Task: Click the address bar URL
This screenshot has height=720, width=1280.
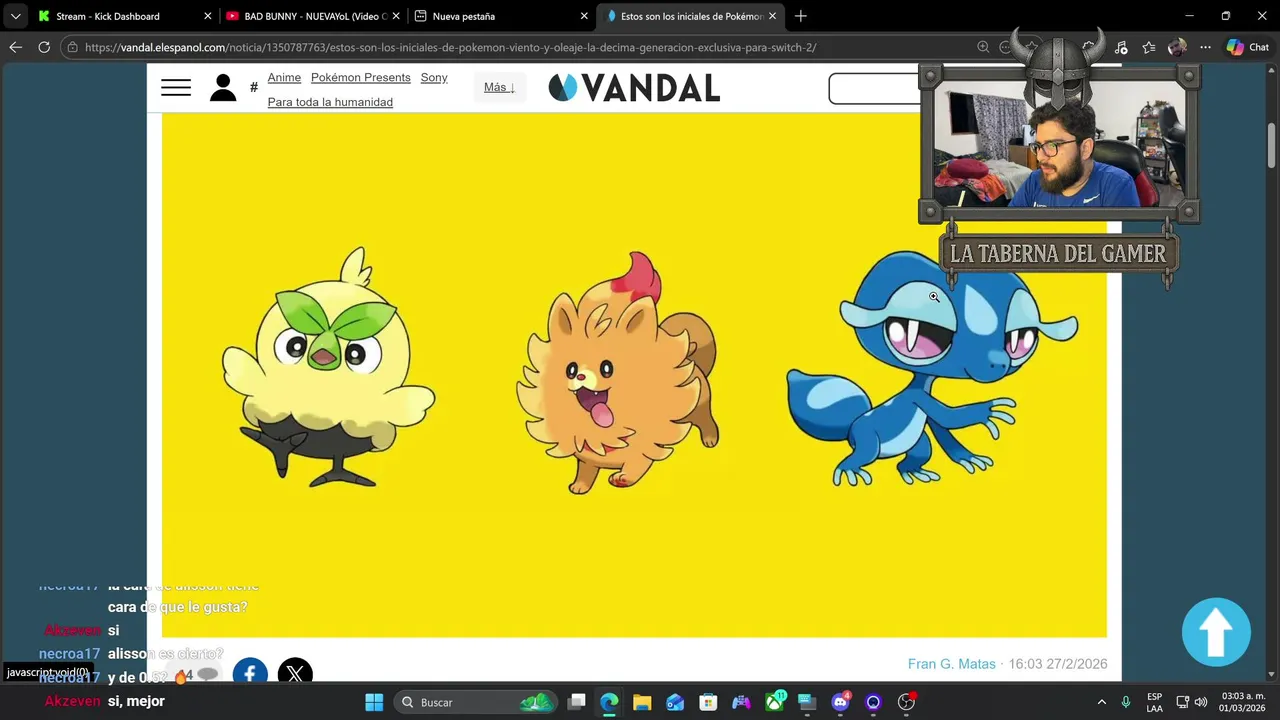Action: tap(450, 47)
